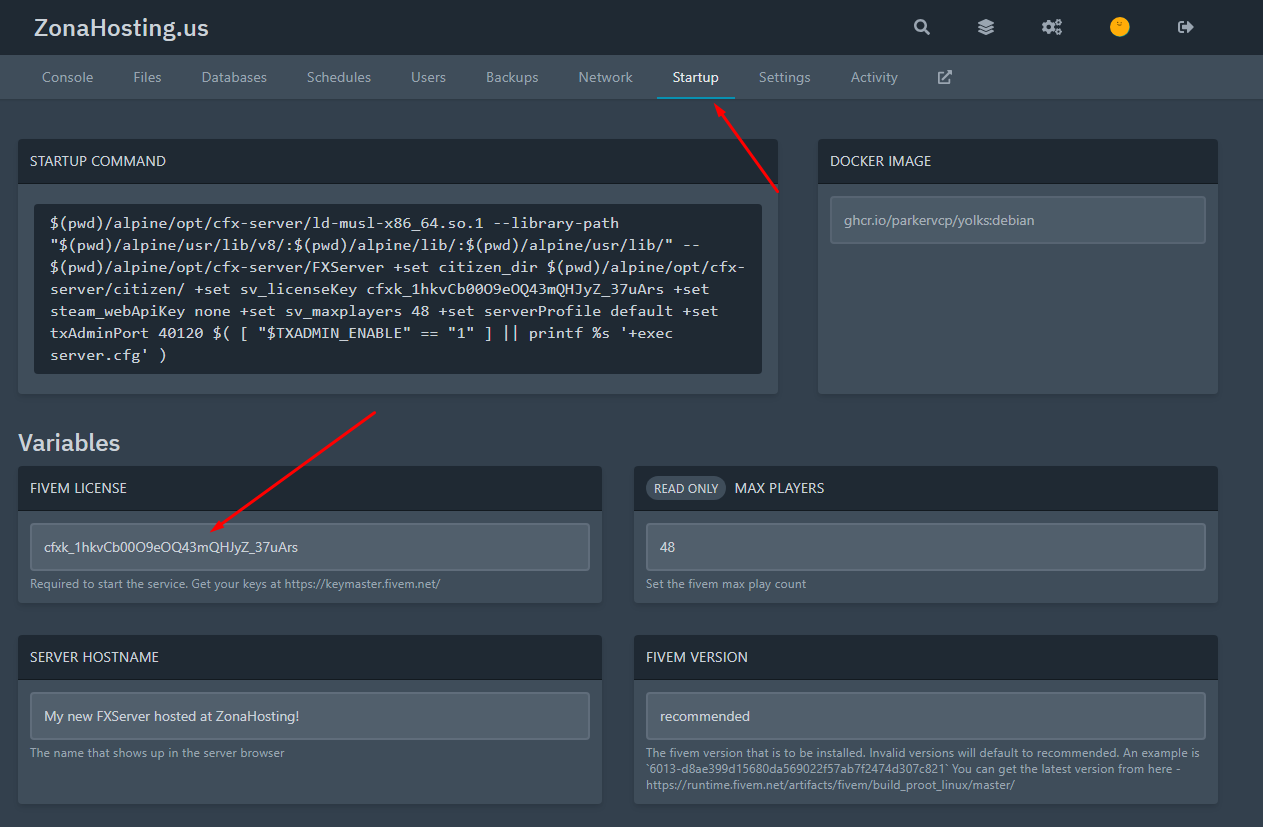Open the external link icon tab
The width and height of the screenshot is (1263, 827).
944,77
